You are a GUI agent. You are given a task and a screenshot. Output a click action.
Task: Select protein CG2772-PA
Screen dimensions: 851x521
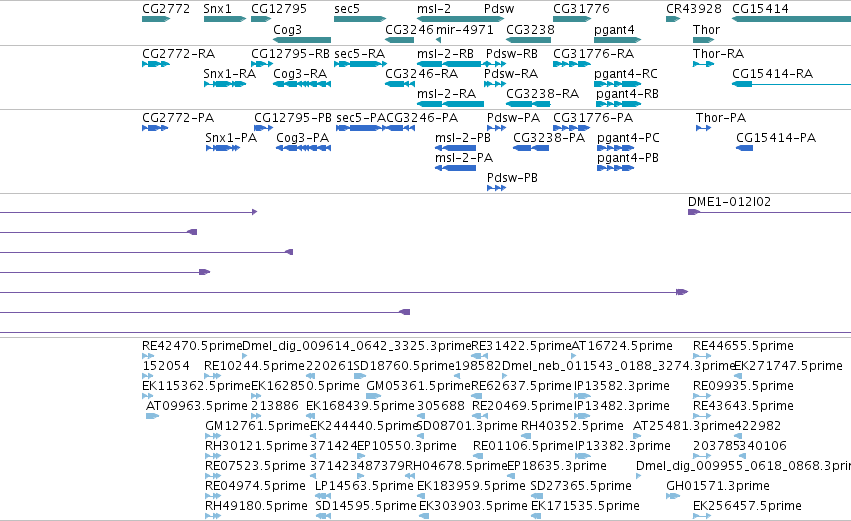pyautogui.click(x=155, y=128)
